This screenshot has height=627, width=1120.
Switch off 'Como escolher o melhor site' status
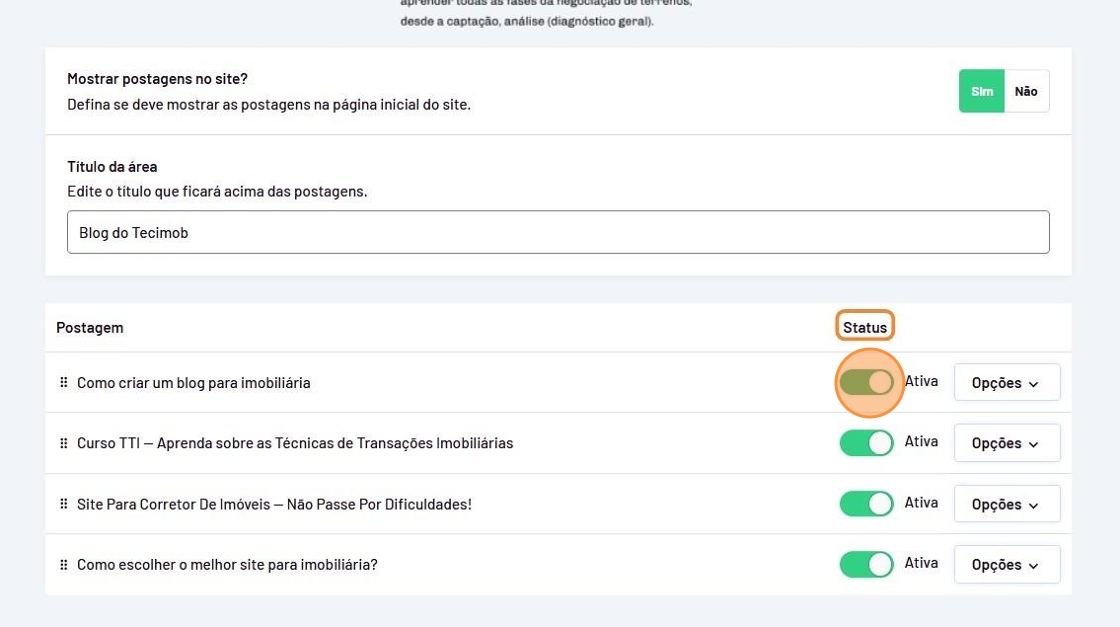866,565
